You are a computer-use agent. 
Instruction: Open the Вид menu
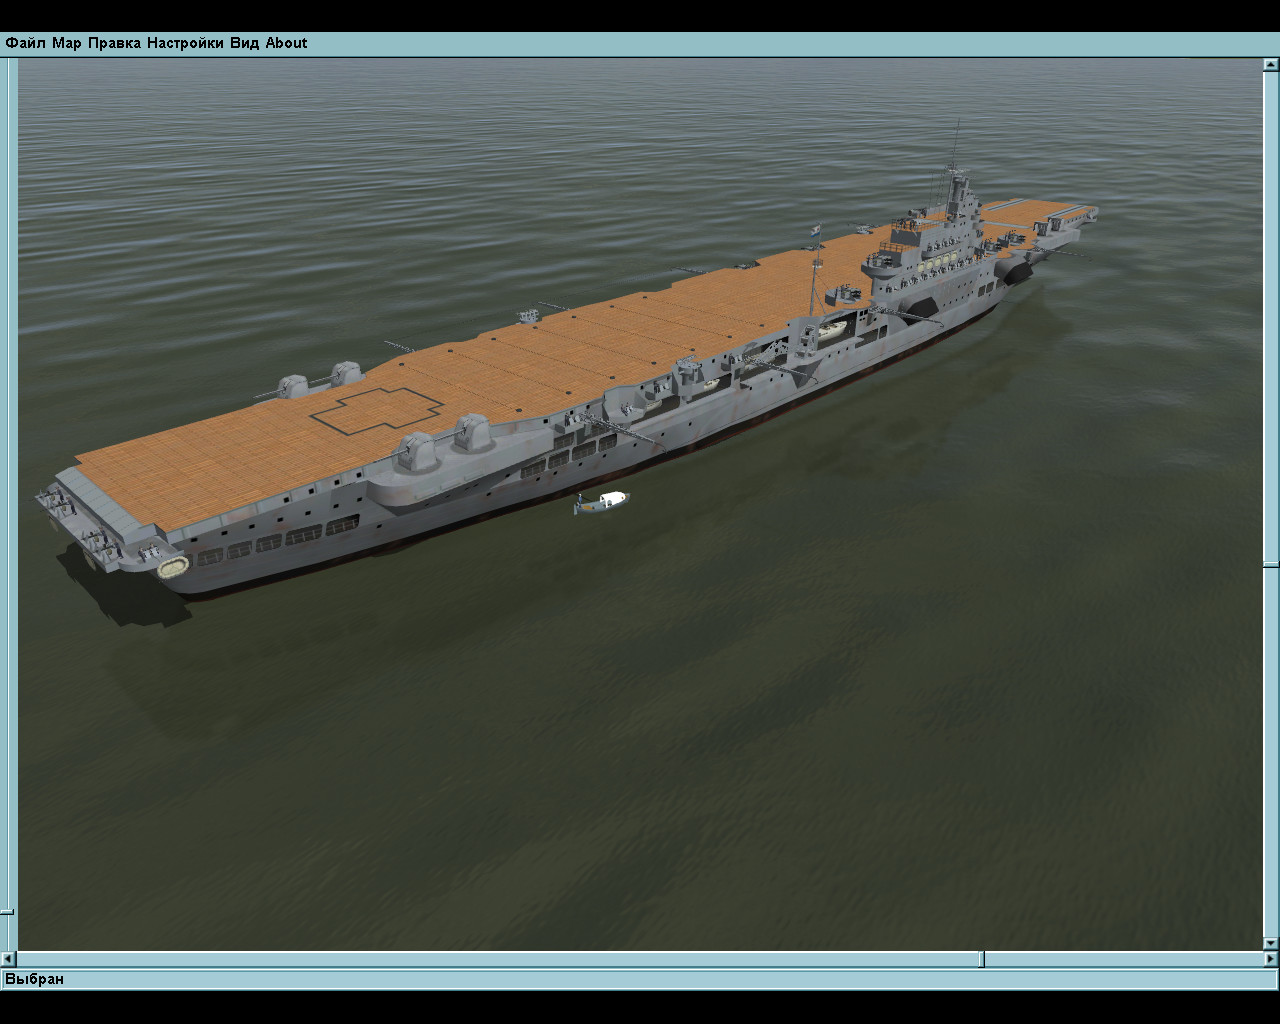coord(244,43)
